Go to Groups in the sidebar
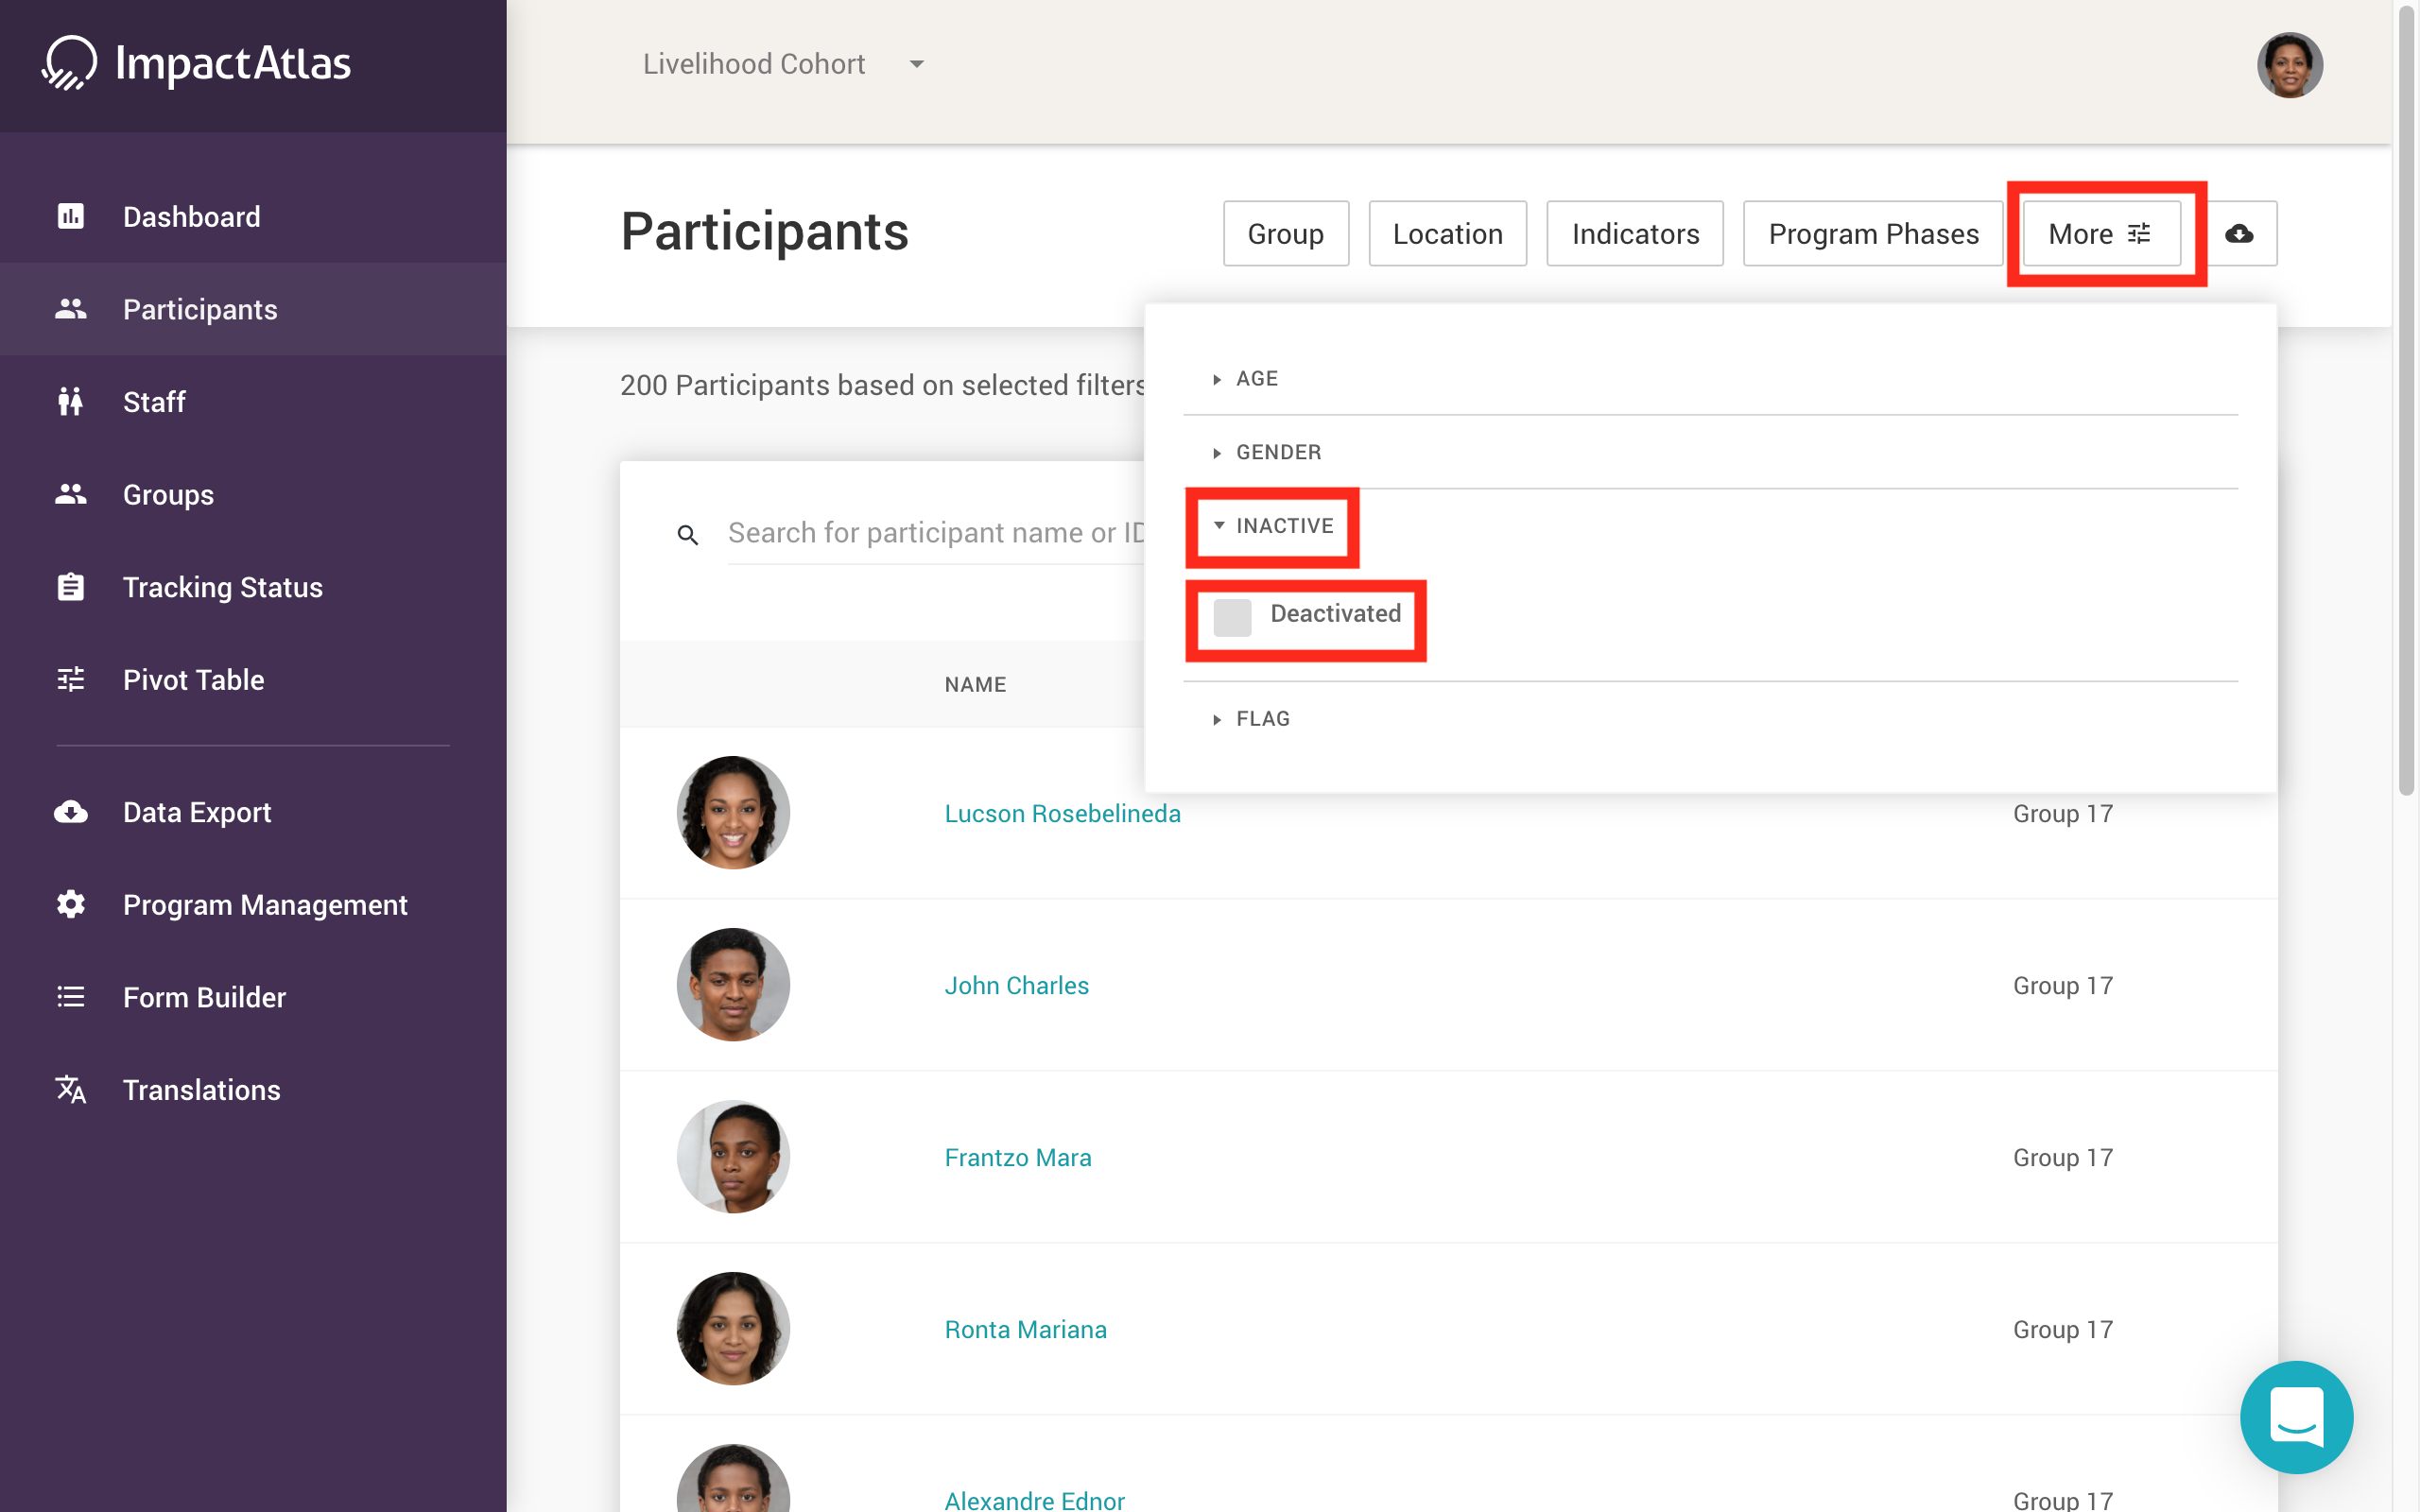The width and height of the screenshot is (2420, 1512). point(168,495)
